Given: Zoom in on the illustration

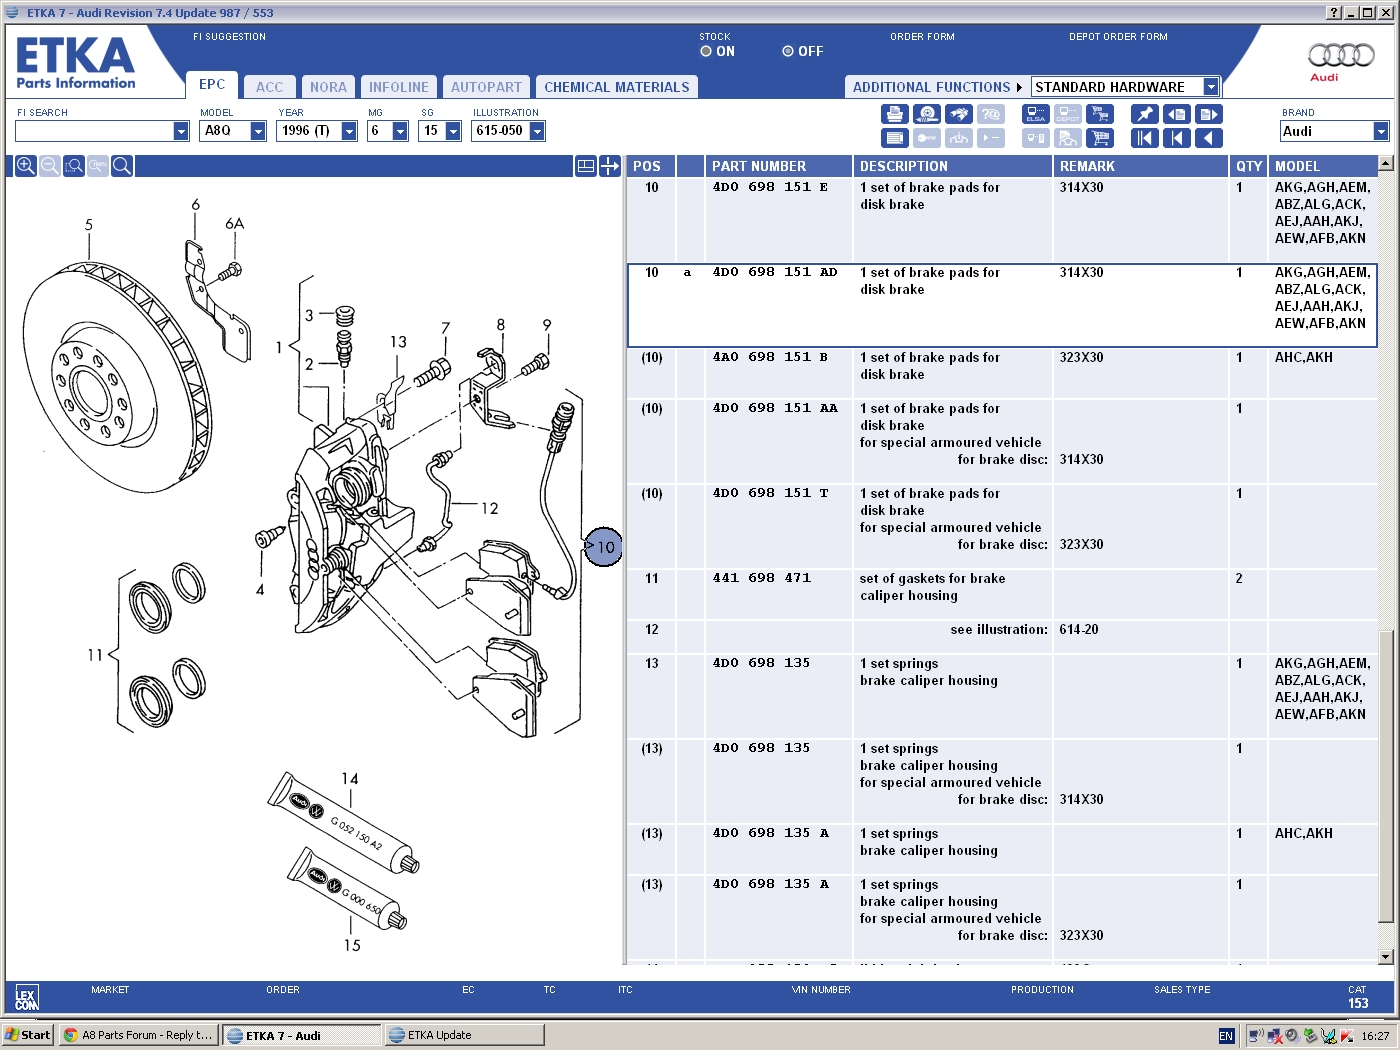Looking at the screenshot, I should (25, 166).
